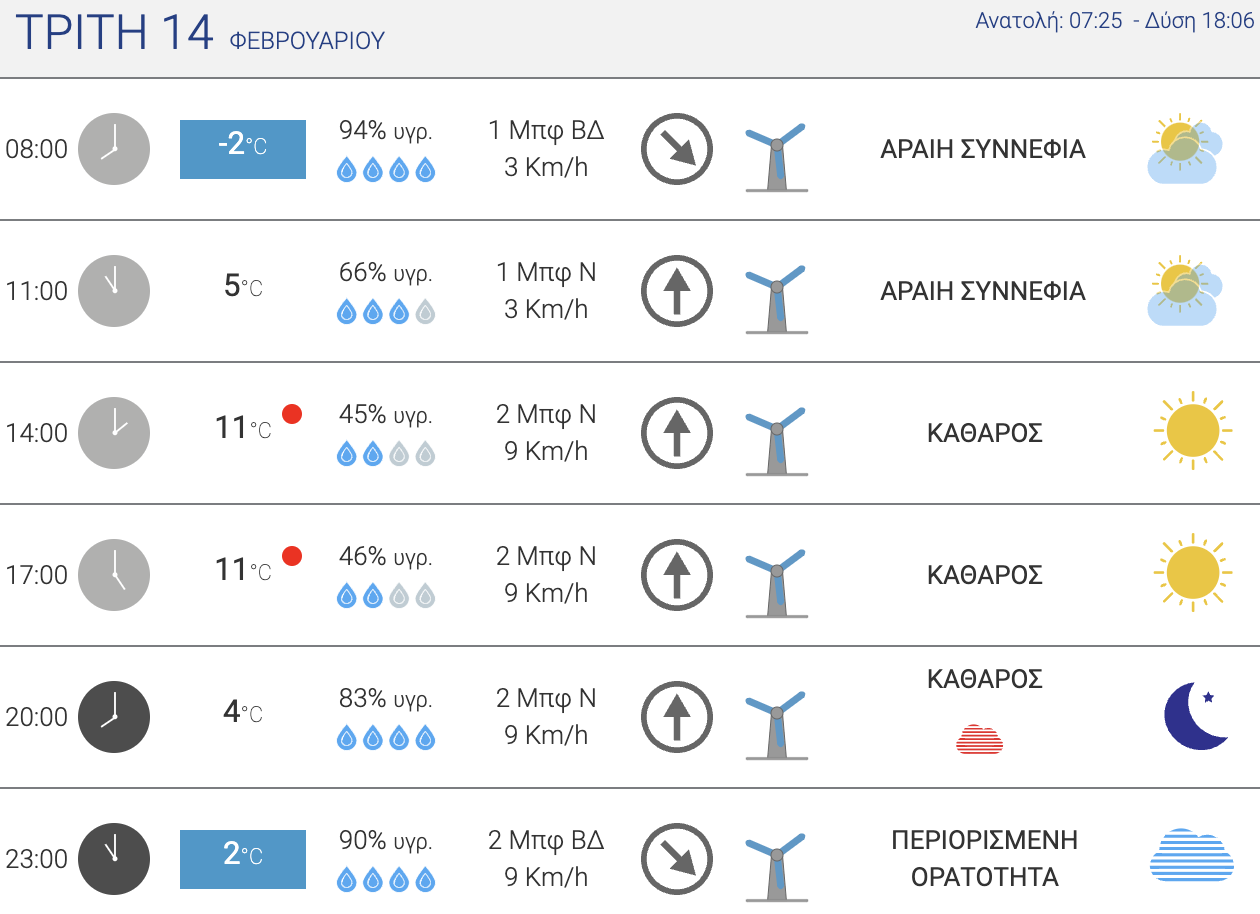Screen dimensions: 1260x914
Task: Click the ΤΡΙΤΗ 14 date heading
Action: coord(115,32)
